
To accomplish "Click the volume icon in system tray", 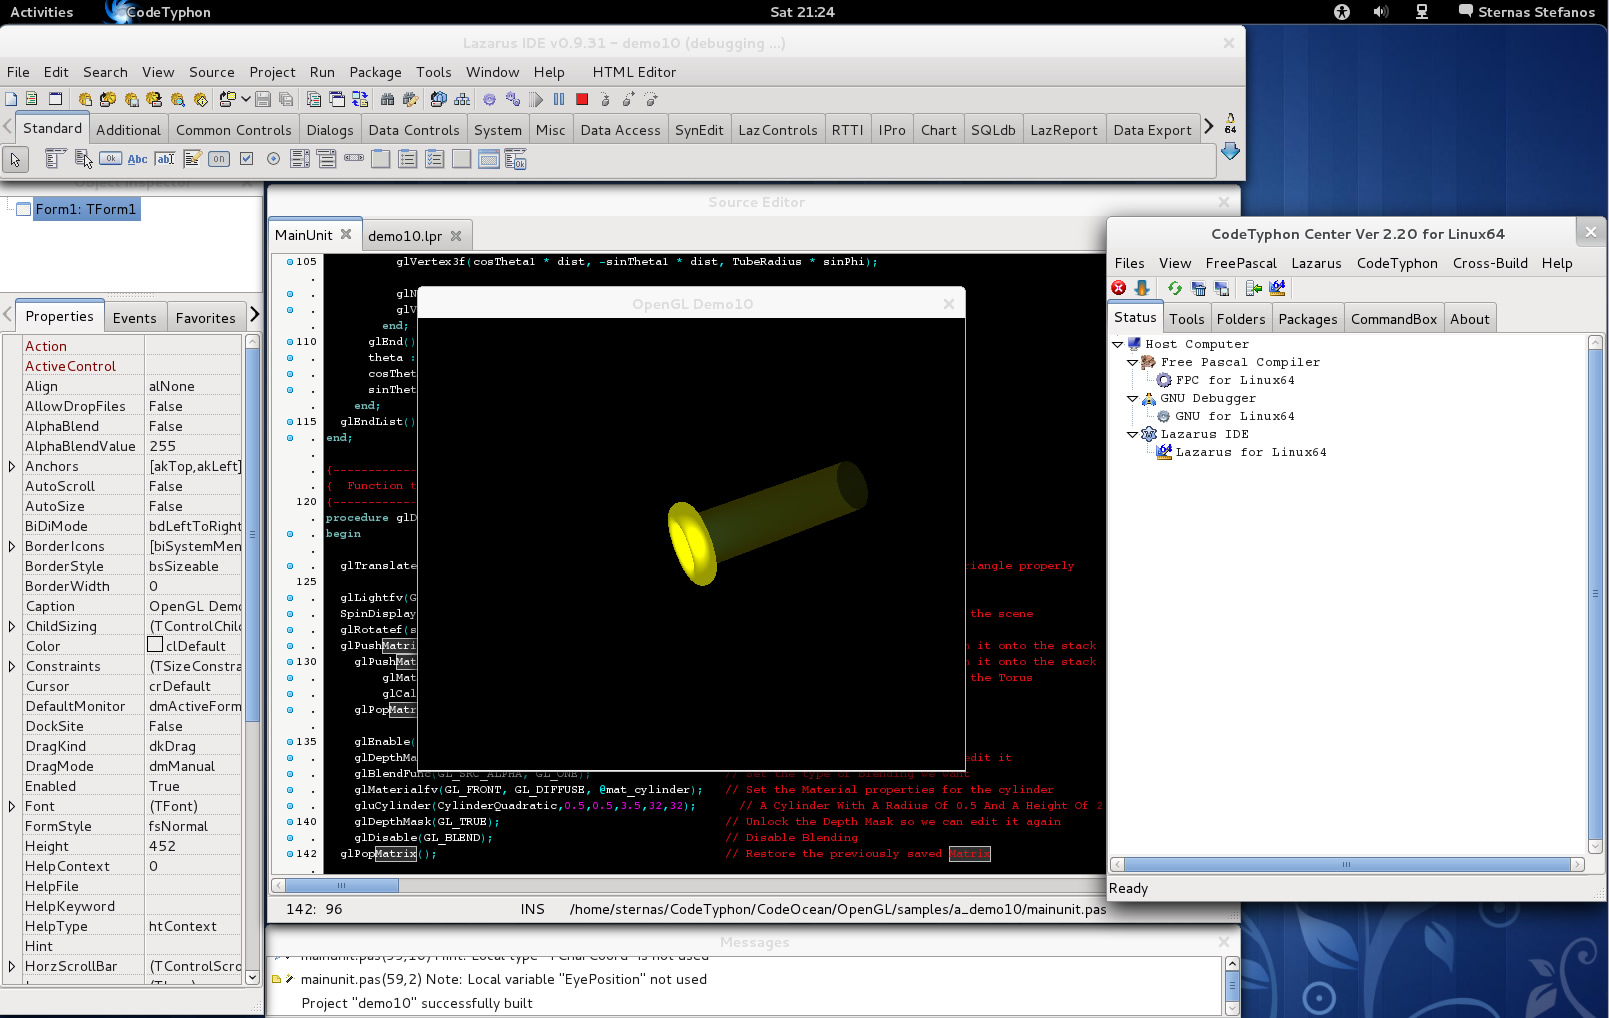I will coord(1381,12).
